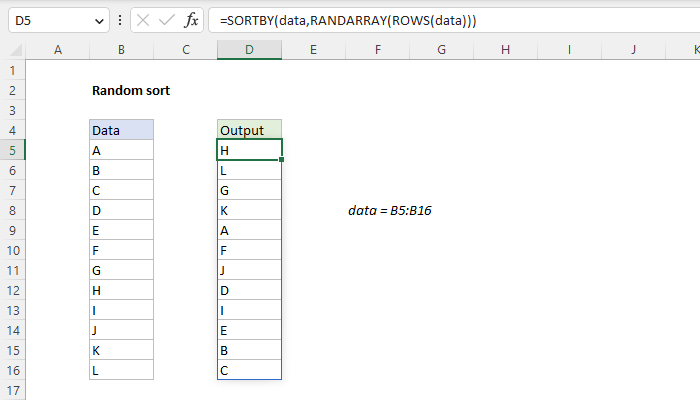The image size is (700, 400).
Task: Select row 16 header
Action: 12,371
